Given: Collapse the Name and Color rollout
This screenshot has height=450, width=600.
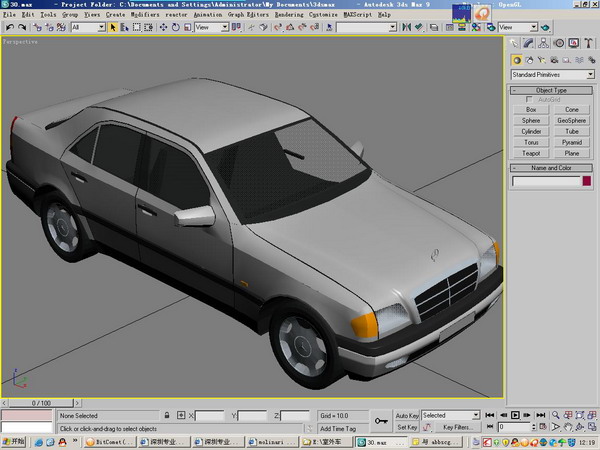Looking at the screenshot, I should pos(551,168).
